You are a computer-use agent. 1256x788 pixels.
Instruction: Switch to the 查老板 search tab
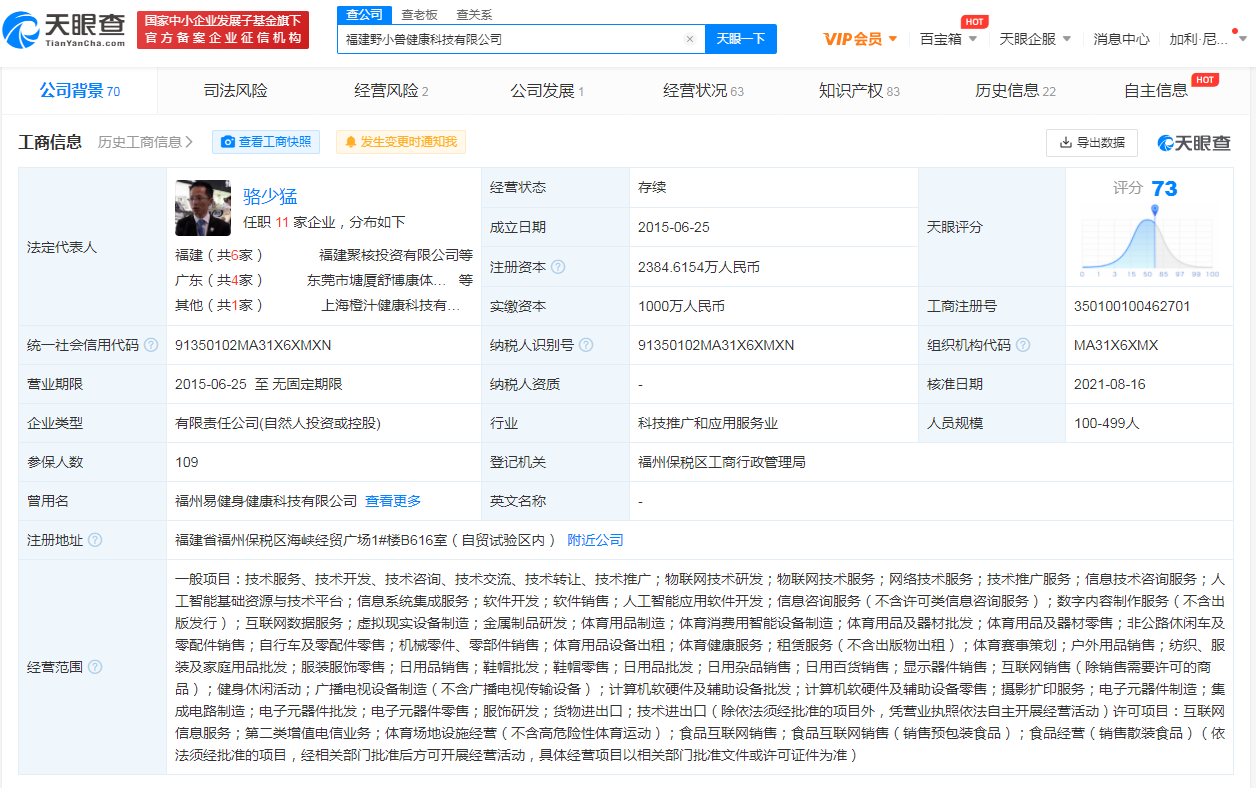[419, 14]
